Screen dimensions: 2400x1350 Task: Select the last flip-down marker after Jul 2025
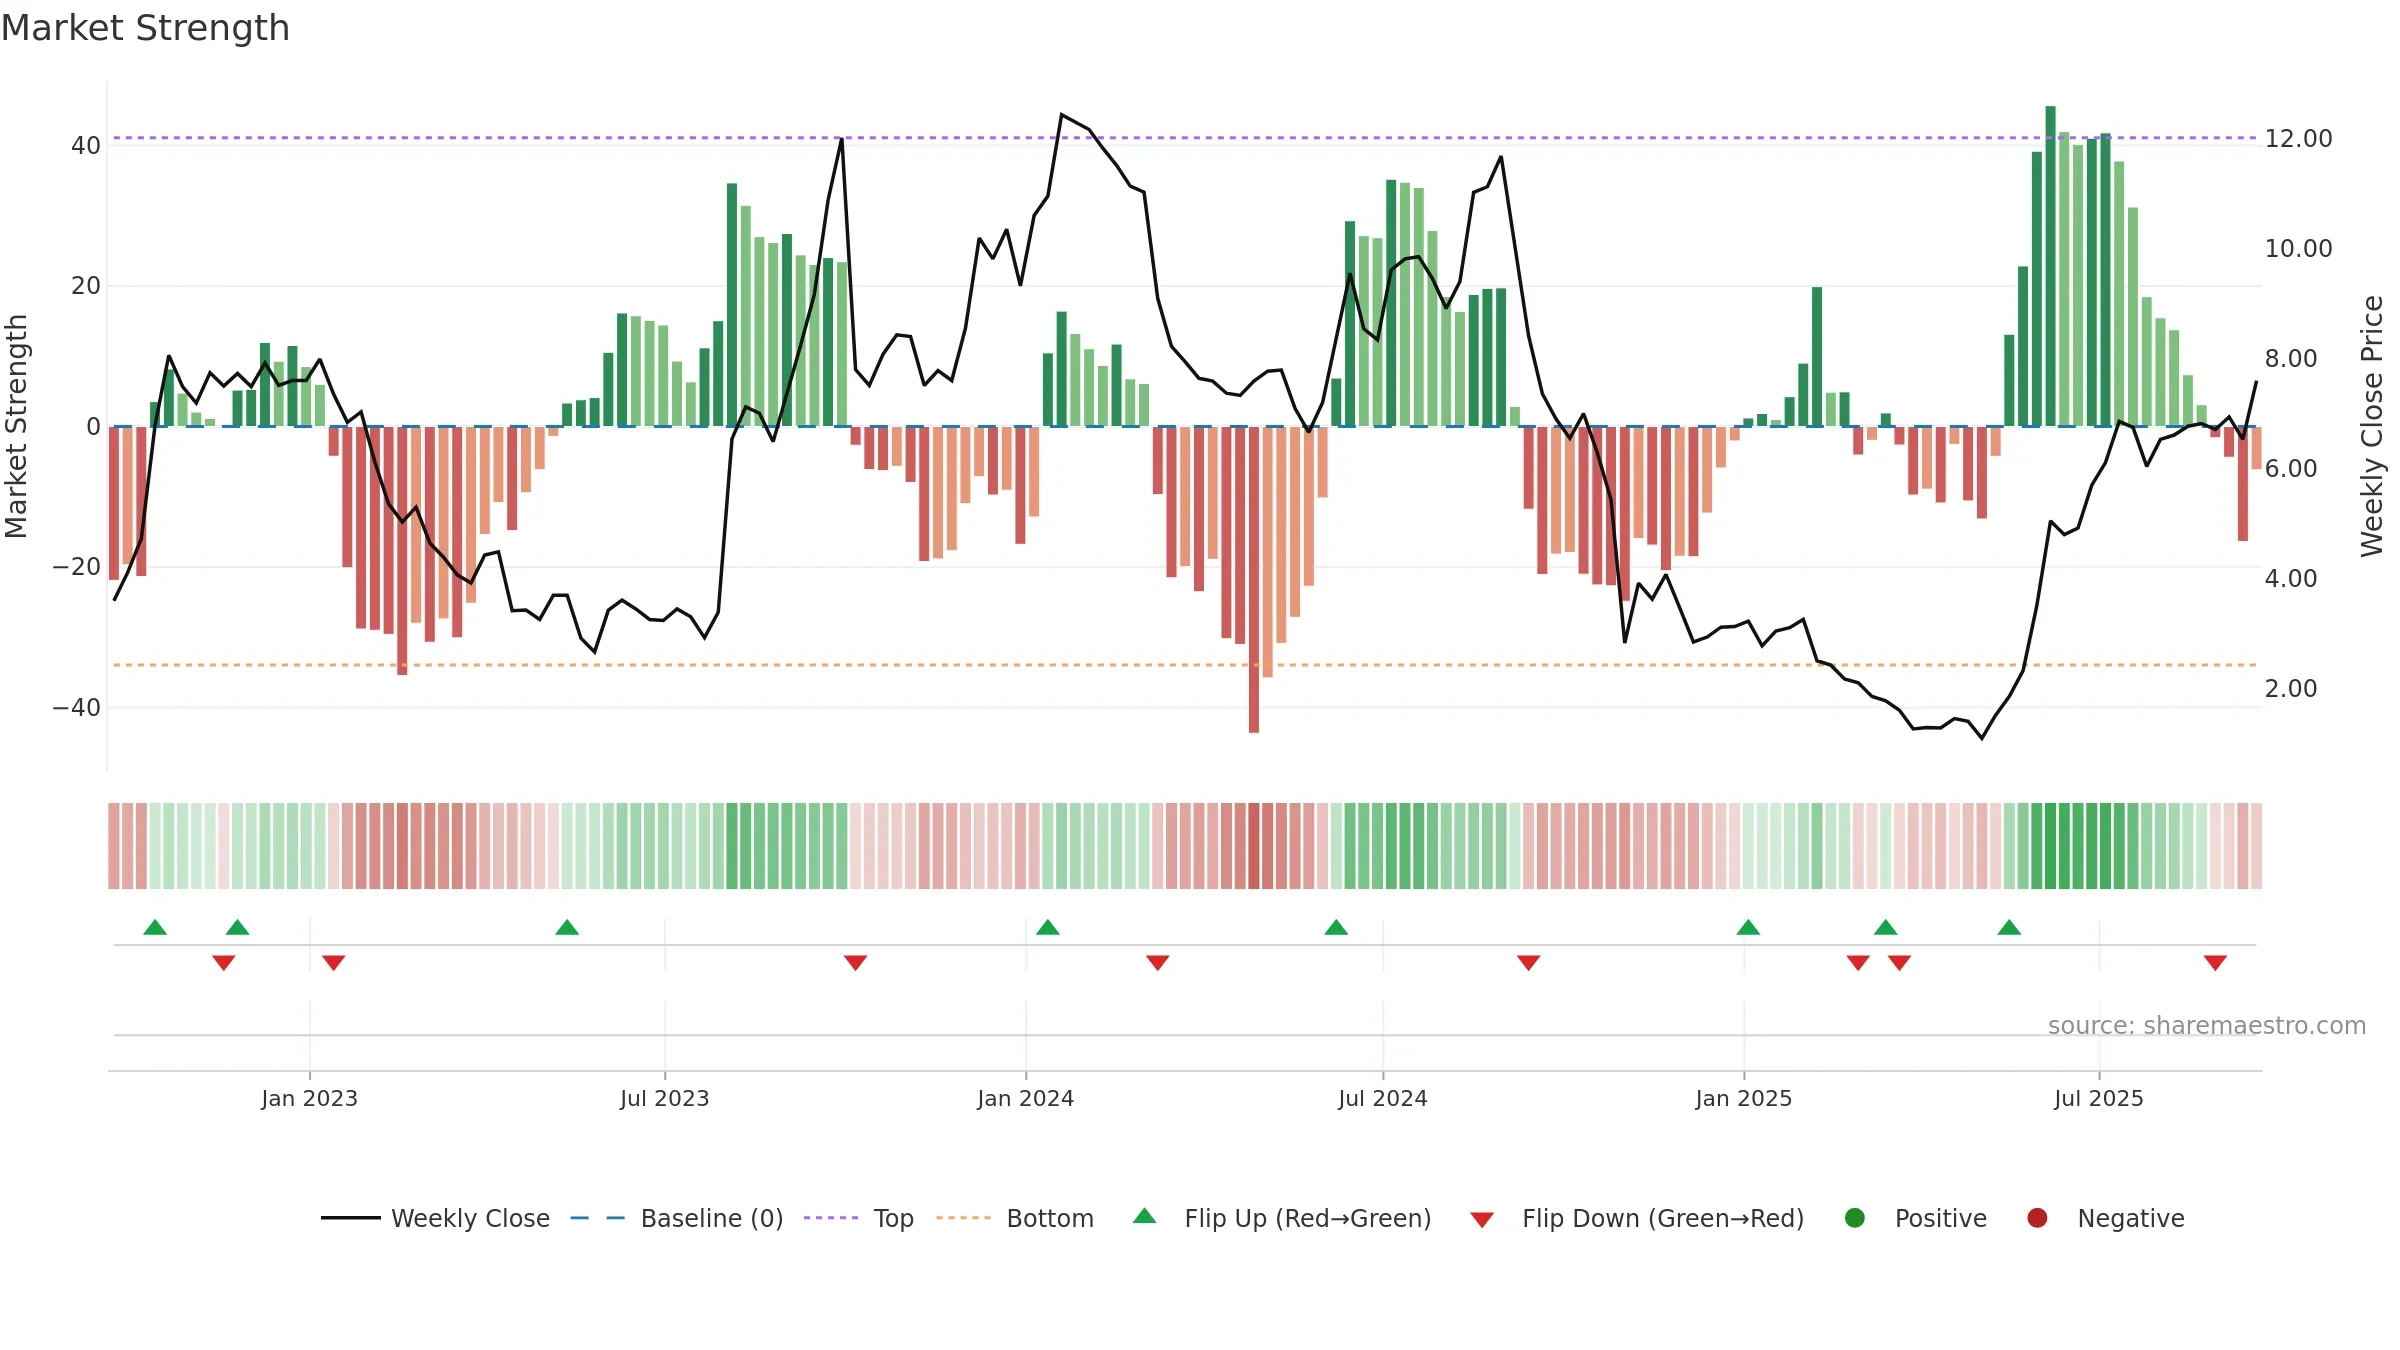(x=2215, y=963)
